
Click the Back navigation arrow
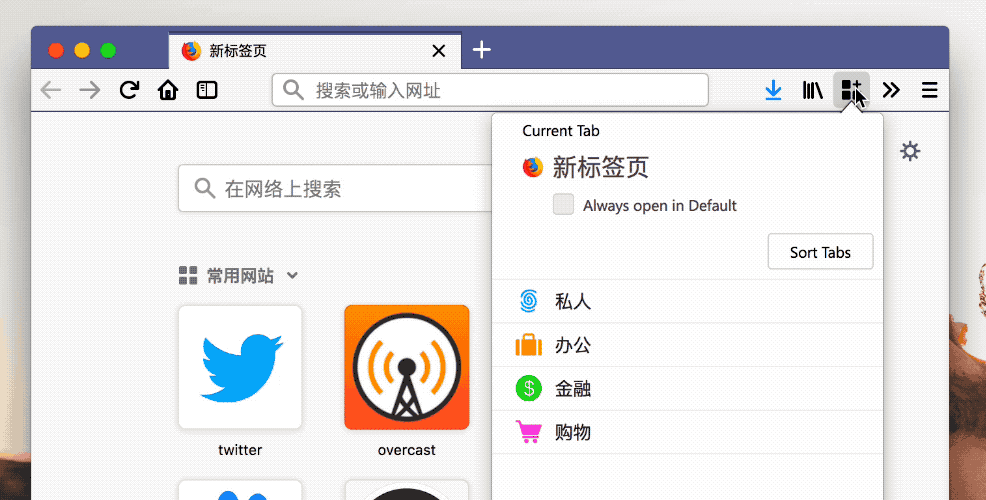(x=51, y=90)
